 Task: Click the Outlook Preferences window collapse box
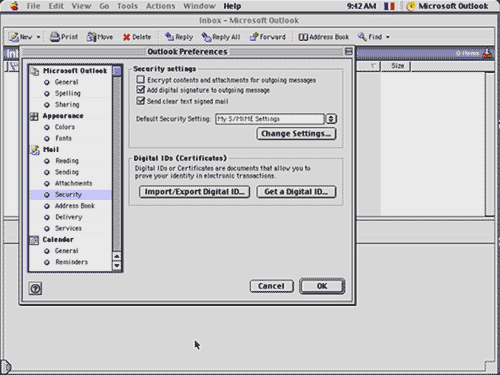click(349, 51)
